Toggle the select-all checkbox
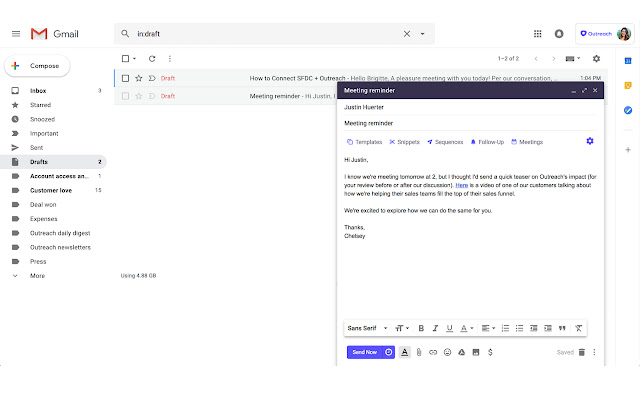This screenshot has height=400, width=640. click(125, 59)
